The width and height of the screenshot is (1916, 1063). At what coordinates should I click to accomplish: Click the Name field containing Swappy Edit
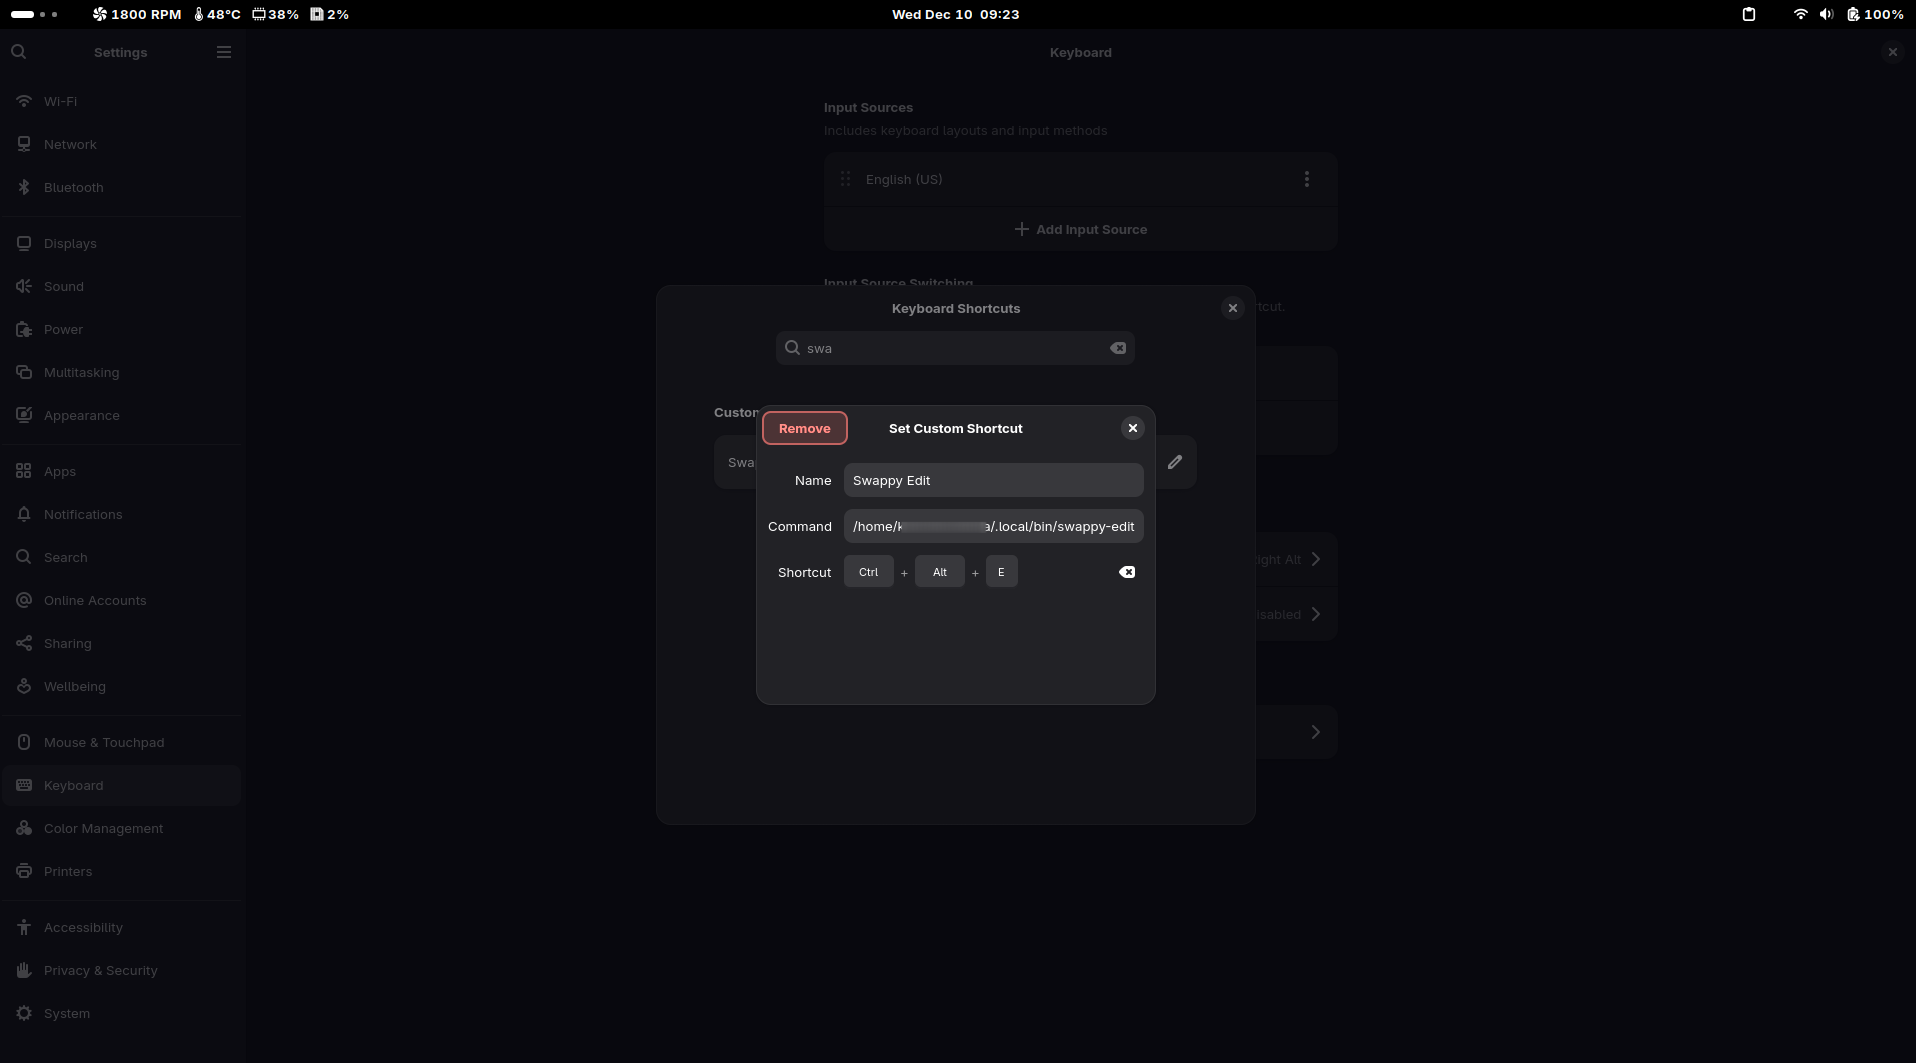tap(992, 480)
